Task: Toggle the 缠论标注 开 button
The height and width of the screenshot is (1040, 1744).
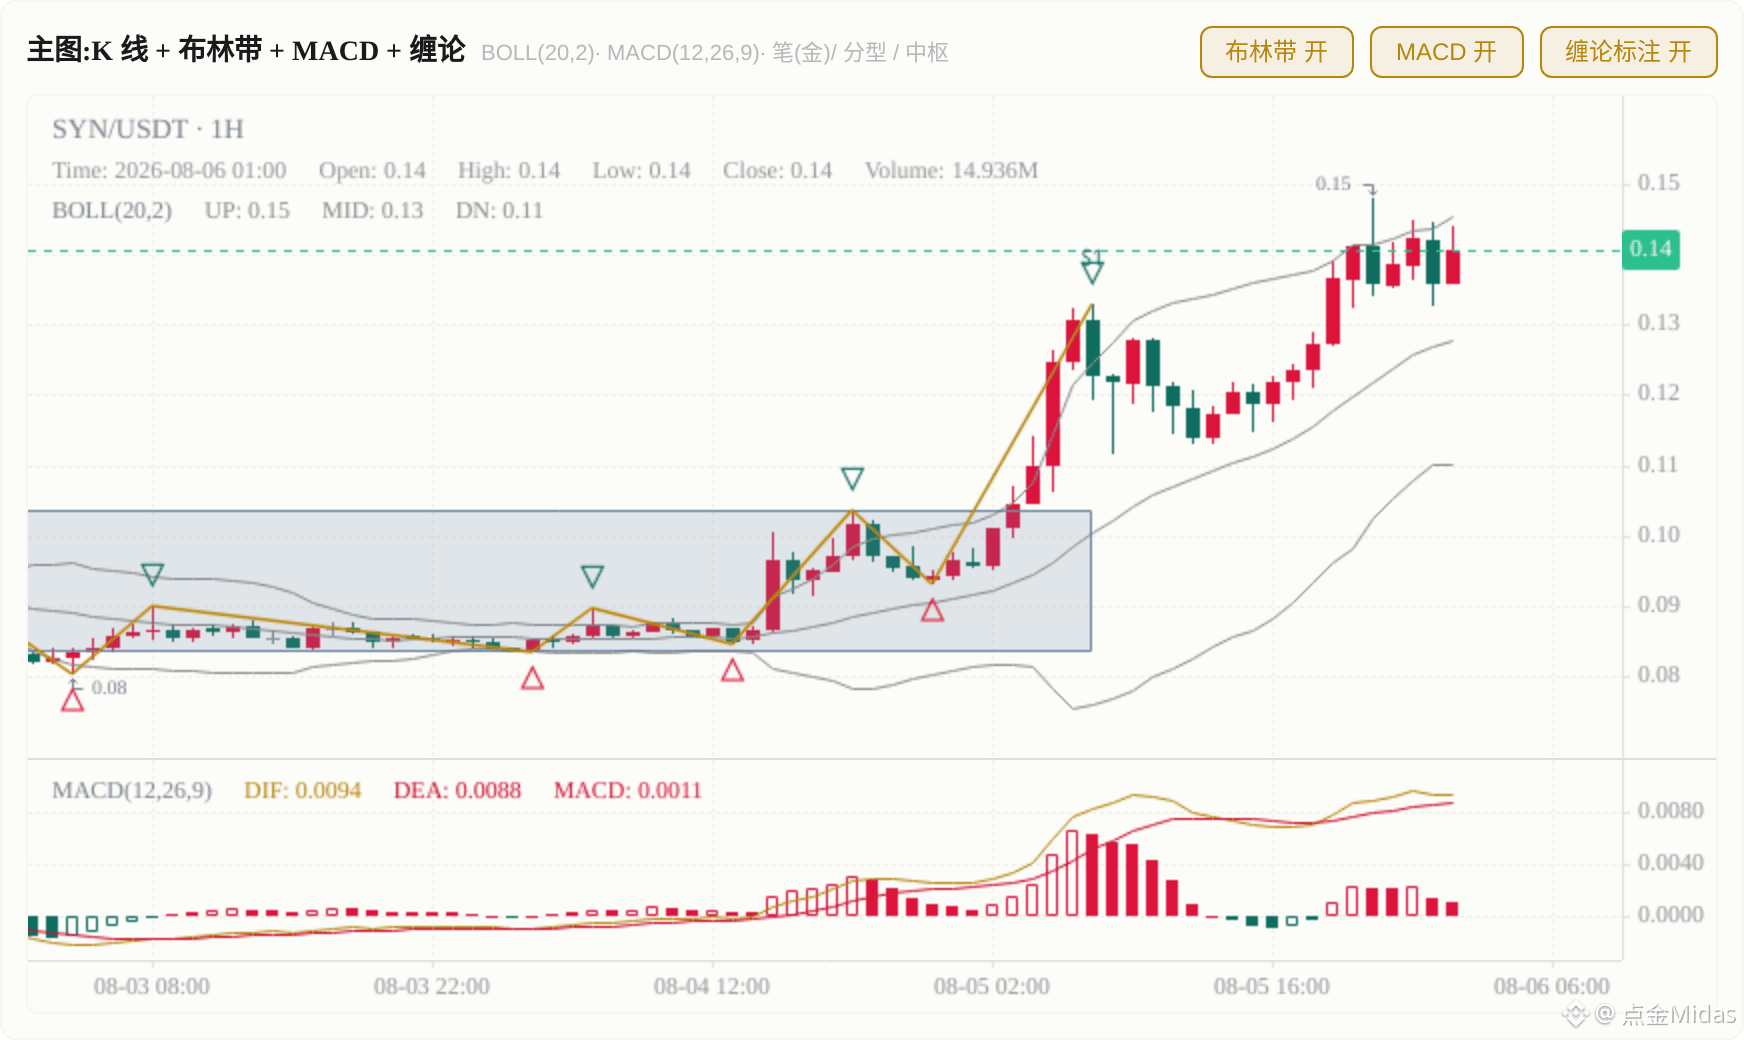Action: tap(1628, 52)
